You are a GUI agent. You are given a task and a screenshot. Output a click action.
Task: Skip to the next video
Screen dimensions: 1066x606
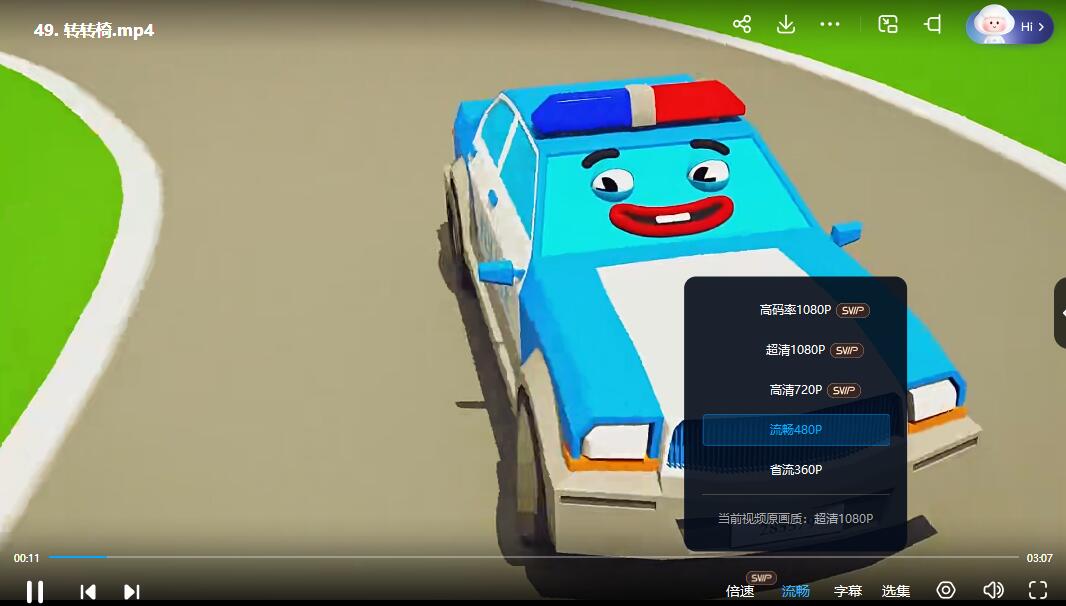pos(132,592)
